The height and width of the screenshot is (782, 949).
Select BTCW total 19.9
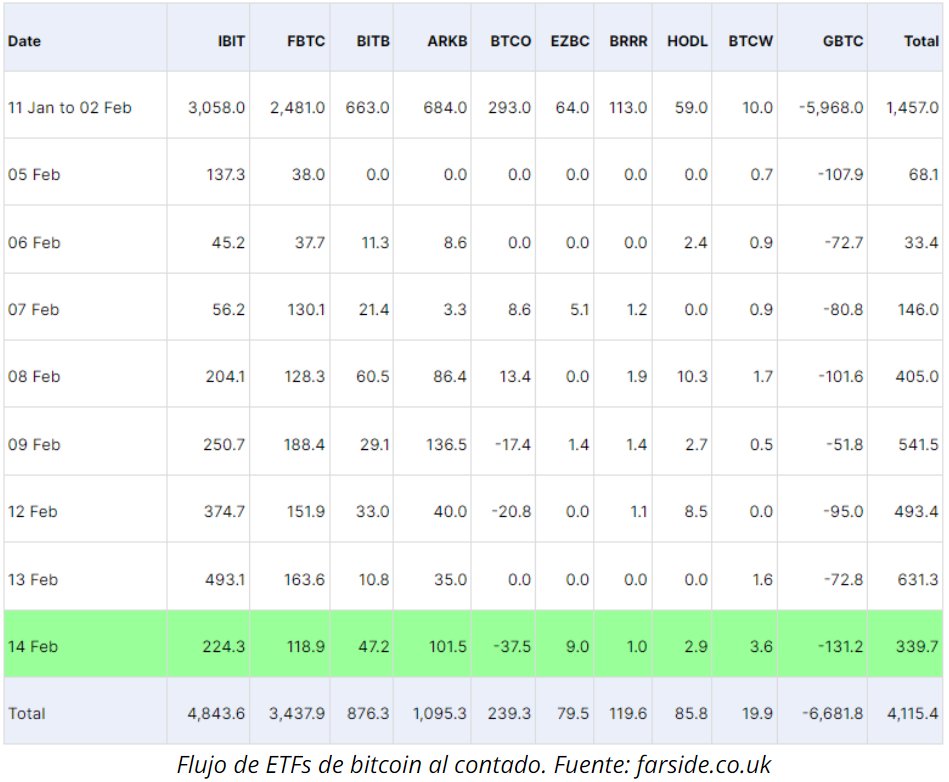pyautogui.click(x=758, y=714)
